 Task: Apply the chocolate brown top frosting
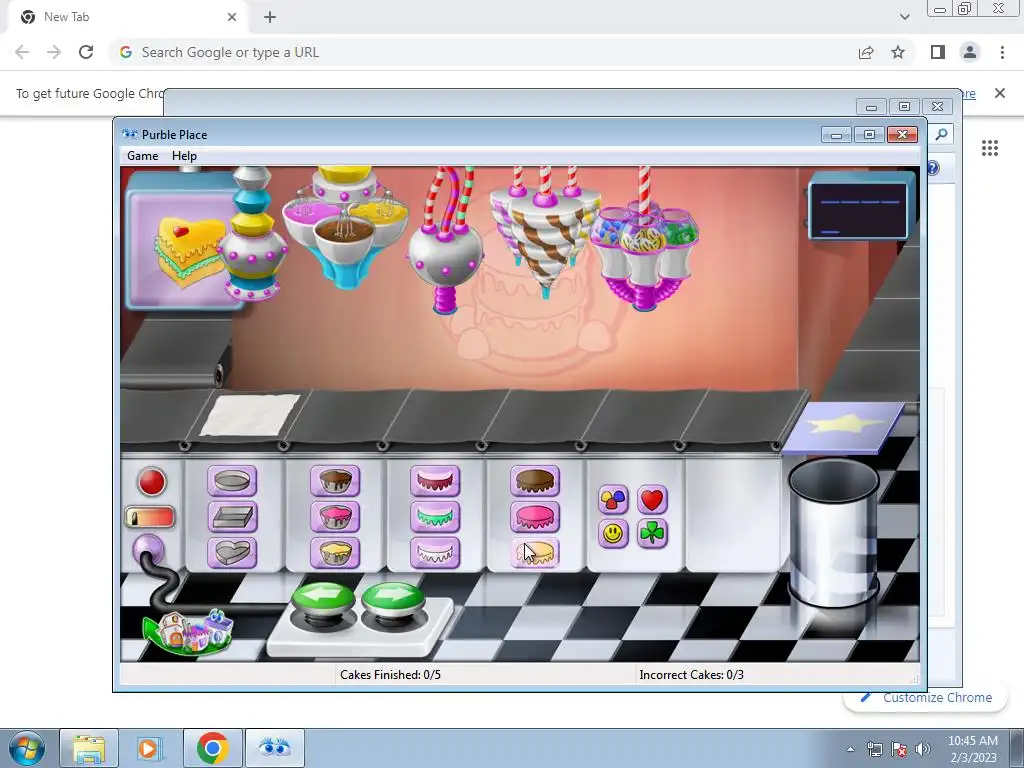(535, 481)
